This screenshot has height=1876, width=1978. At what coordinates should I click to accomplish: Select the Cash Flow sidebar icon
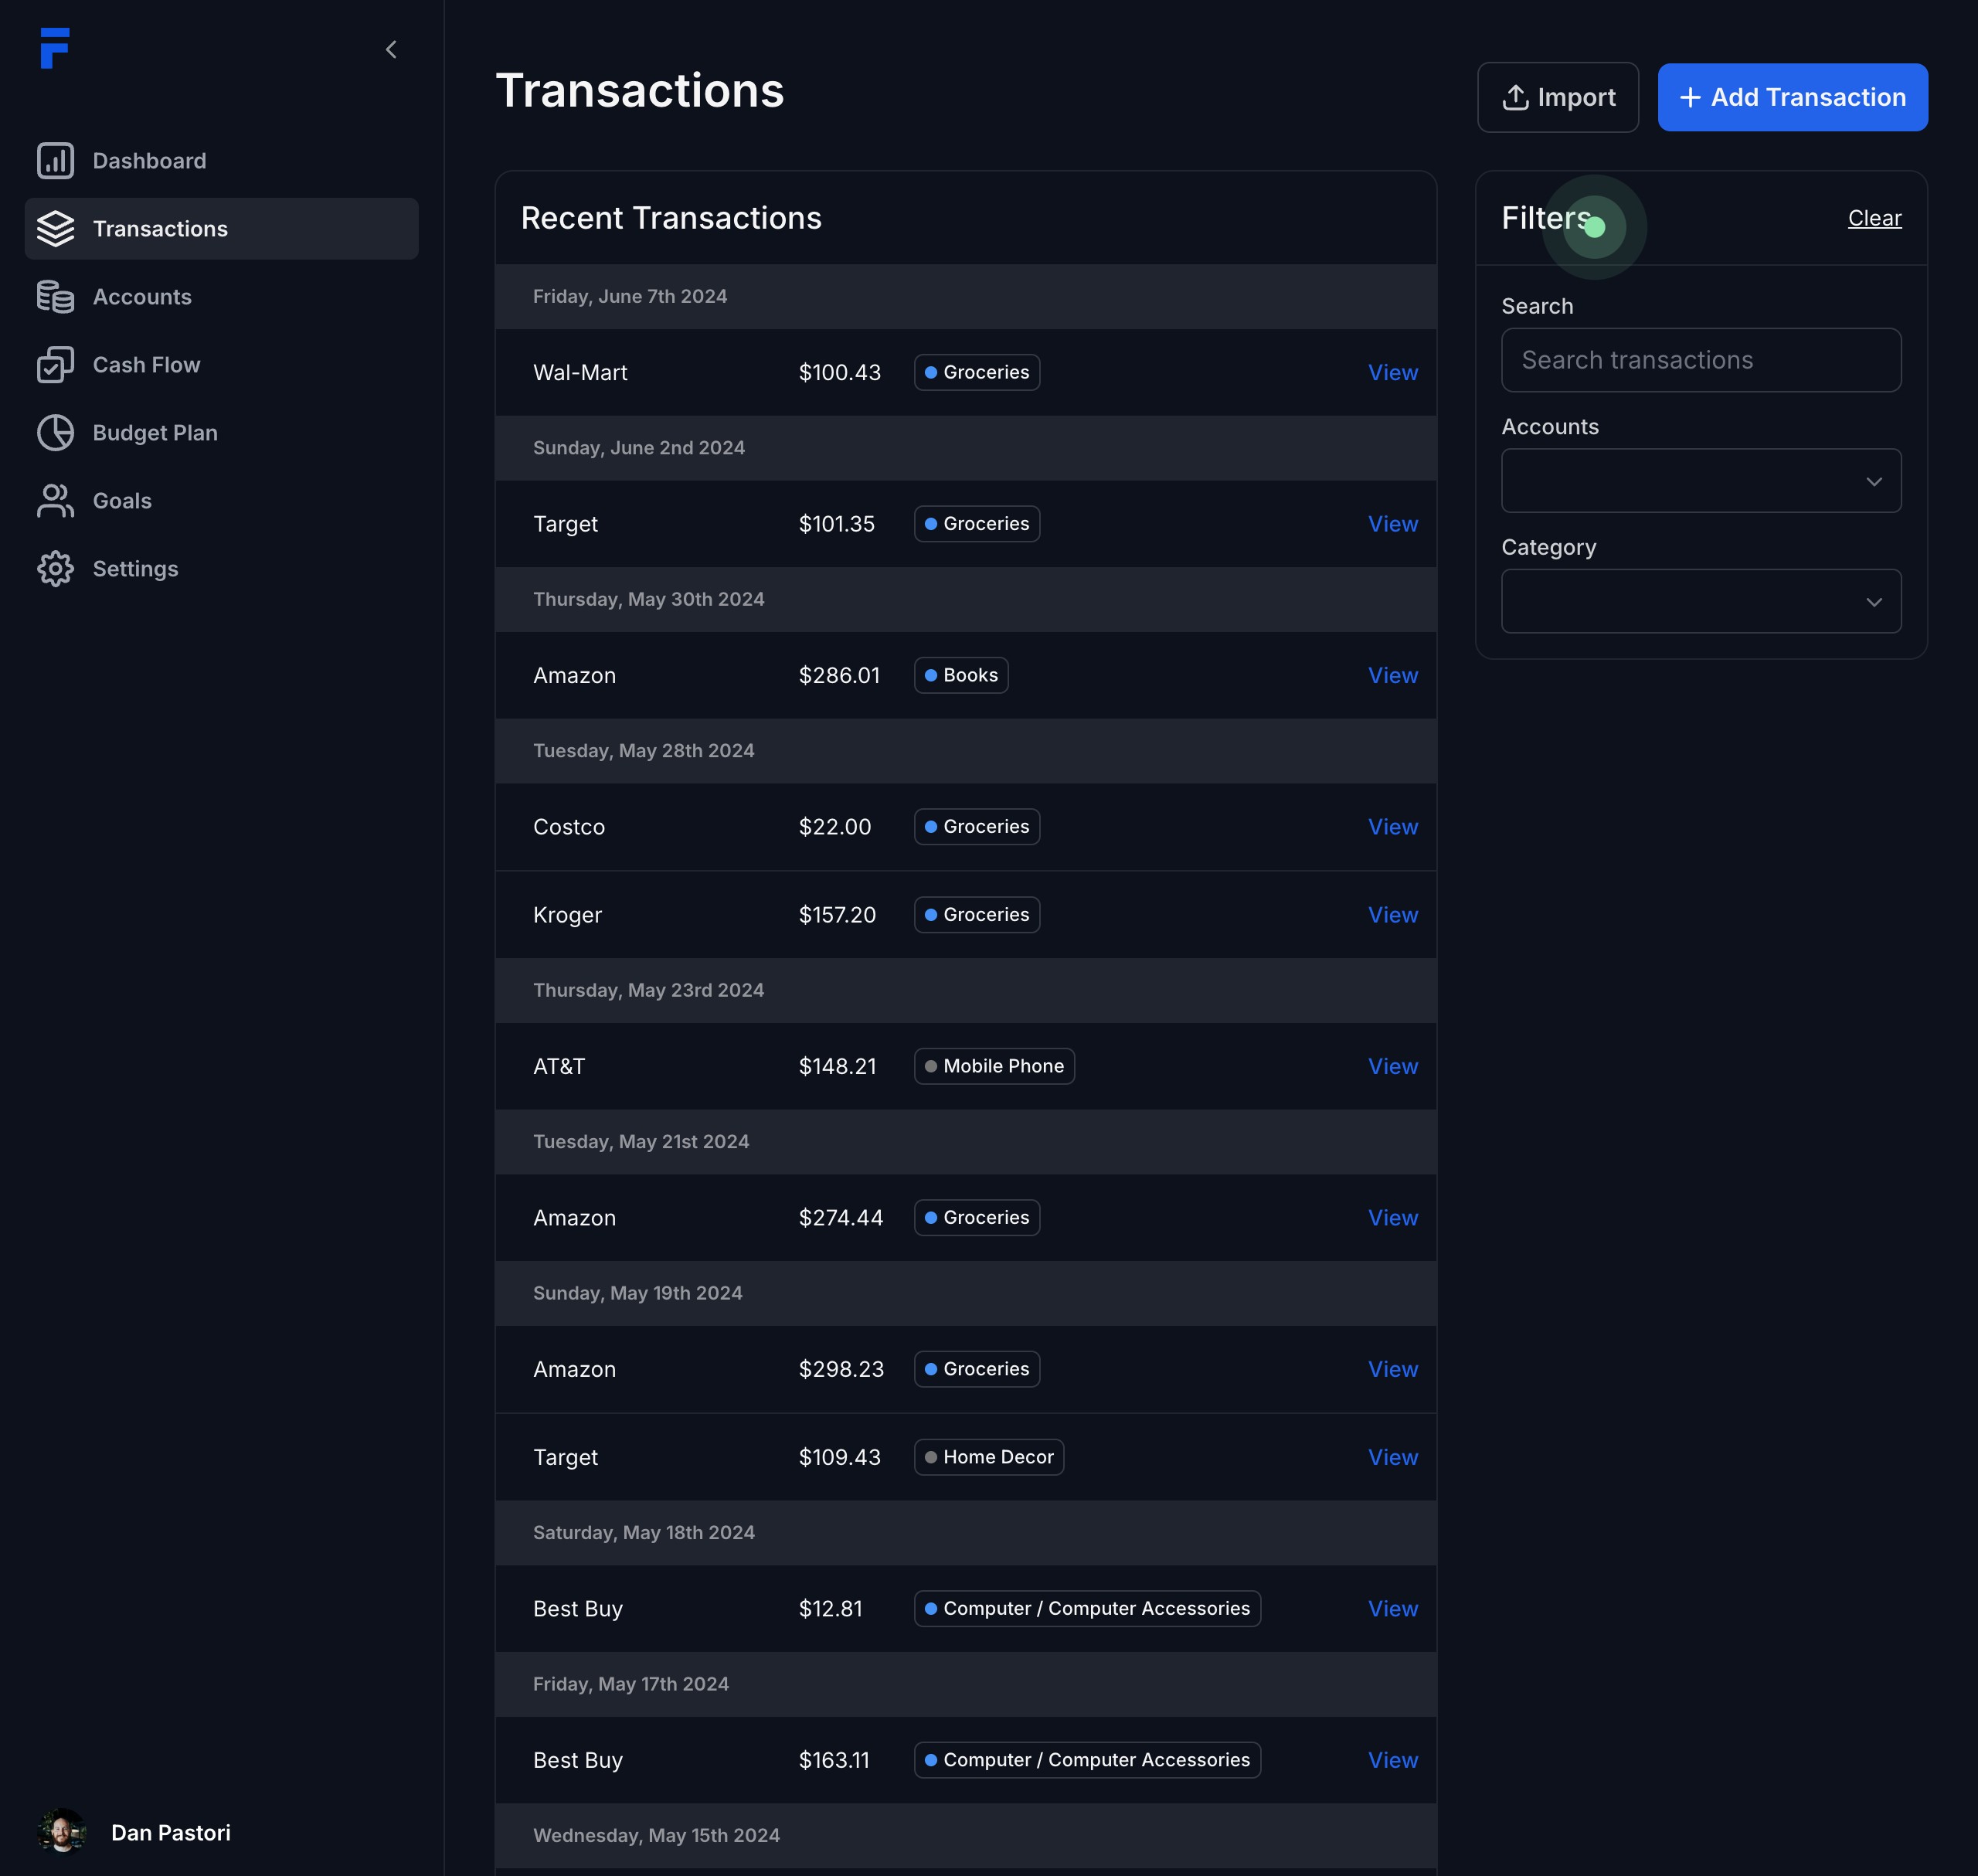tap(55, 365)
